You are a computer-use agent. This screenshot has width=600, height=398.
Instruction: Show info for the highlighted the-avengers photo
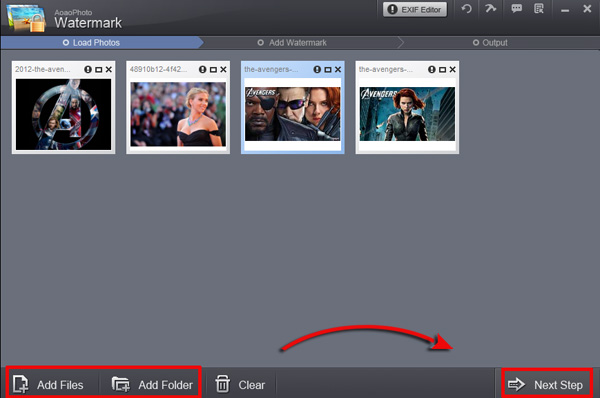point(317,69)
